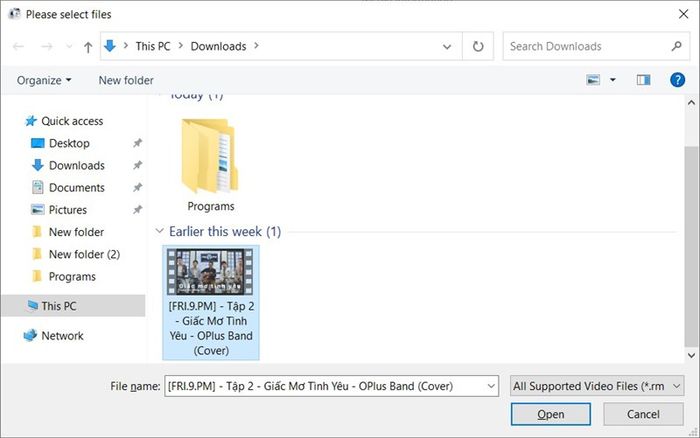The image size is (700, 438).
Task: Change the view layout icon
Action: pyautogui.click(x=593, y=80)
